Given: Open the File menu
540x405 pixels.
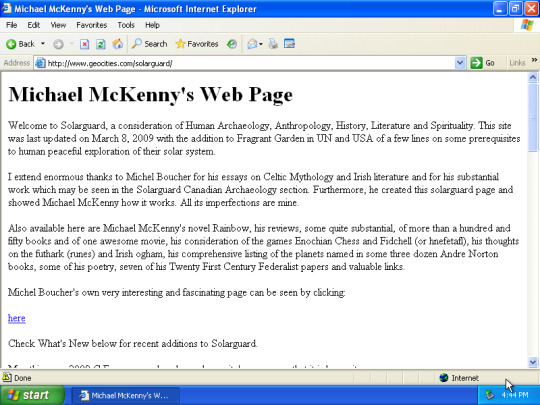Looking at the screenshot, I should [x=11, y=25].
